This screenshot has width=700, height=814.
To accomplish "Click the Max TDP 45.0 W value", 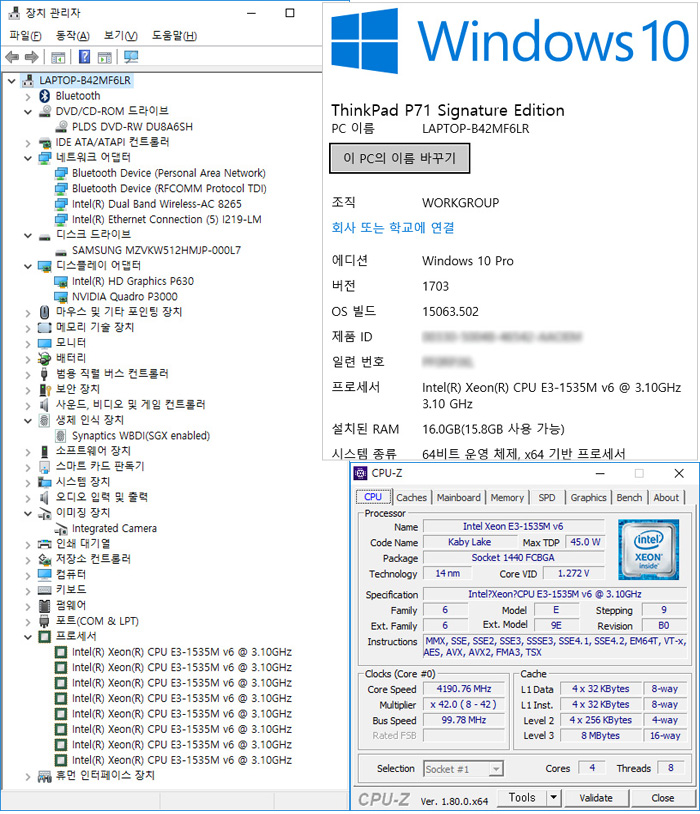I will (585, 542).
